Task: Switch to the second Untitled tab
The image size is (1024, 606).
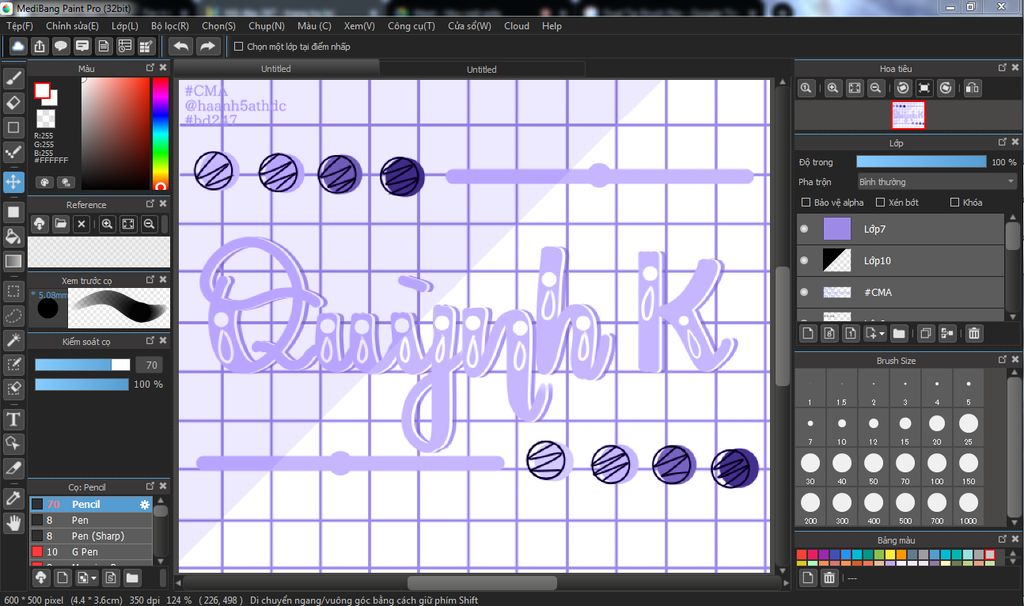Action: coord(481,69)
